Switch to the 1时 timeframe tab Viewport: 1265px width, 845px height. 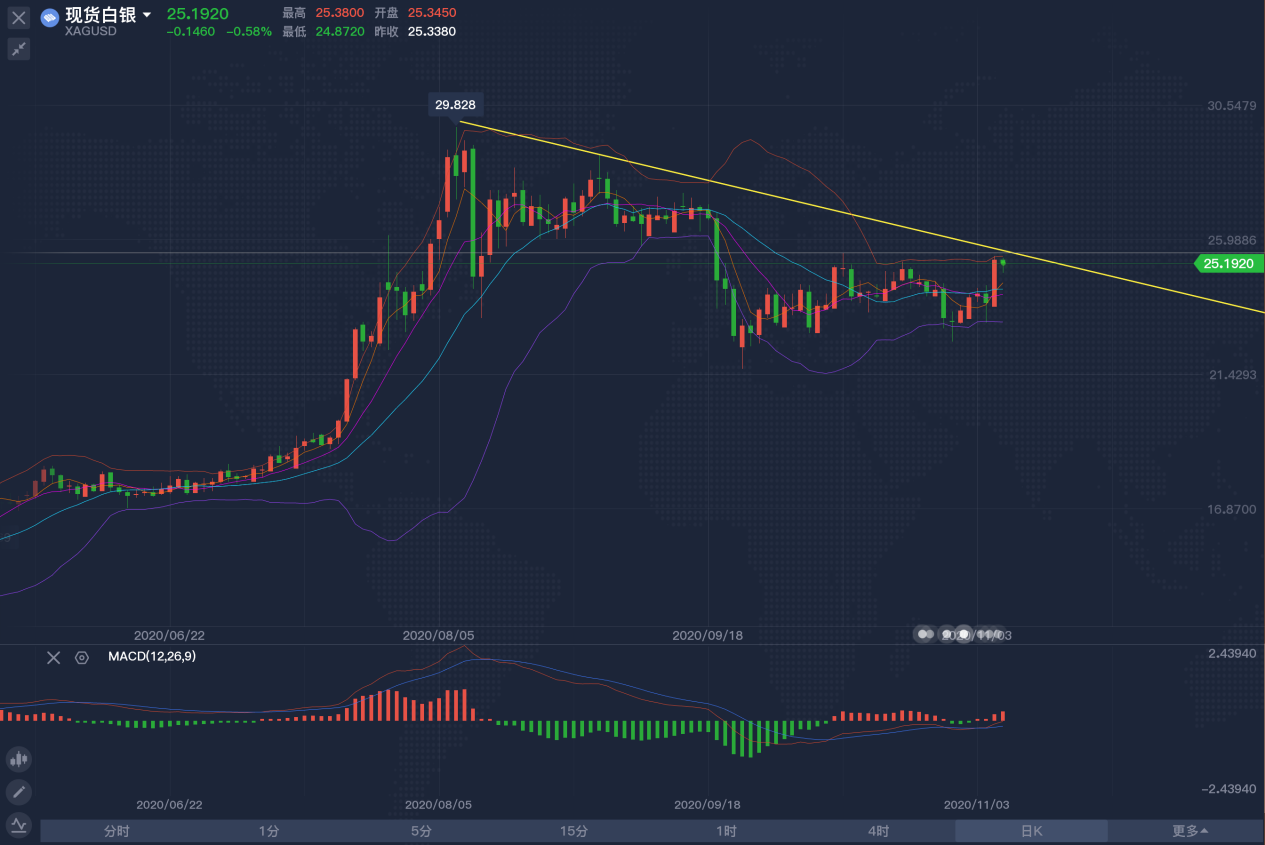pyautogui.click(x=726, y=831)
